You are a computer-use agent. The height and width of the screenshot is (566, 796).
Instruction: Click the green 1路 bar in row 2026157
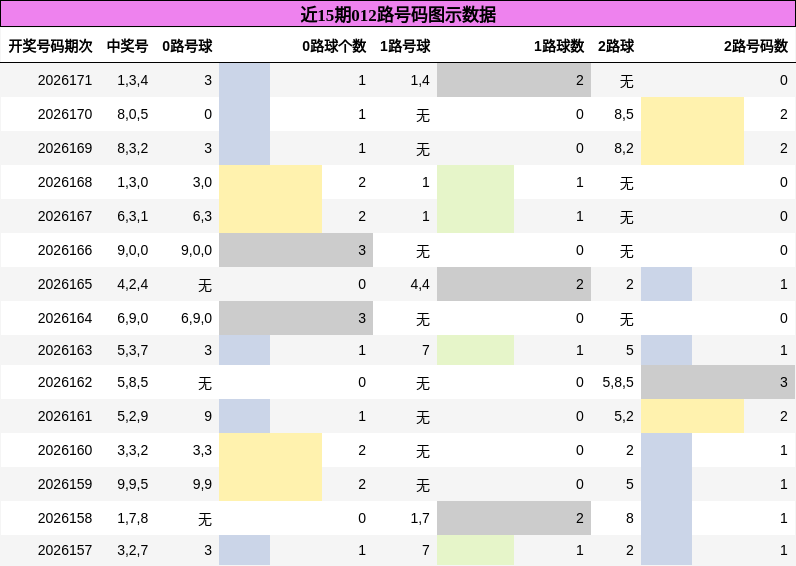click(x=476, y=550)
